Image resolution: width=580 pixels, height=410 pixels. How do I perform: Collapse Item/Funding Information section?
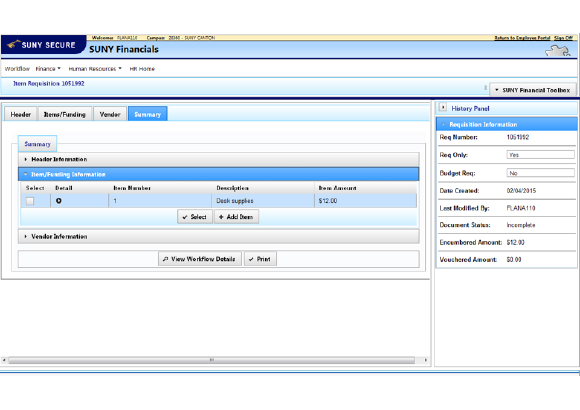coord(219,174)
